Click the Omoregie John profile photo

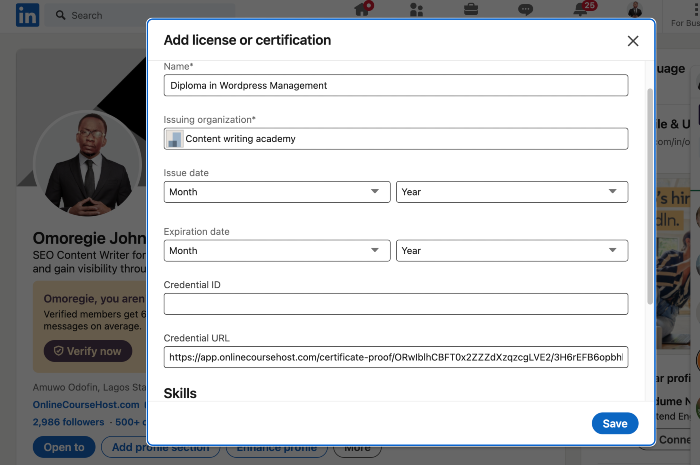coord(88,164)
